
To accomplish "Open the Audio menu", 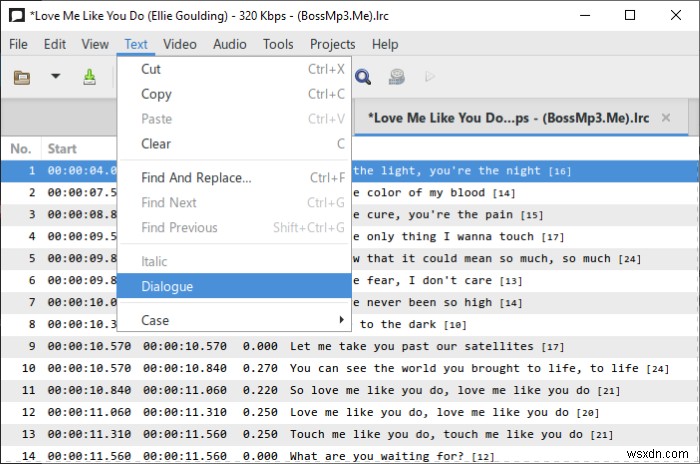I will pyautogui.click(x=230, y=44).
